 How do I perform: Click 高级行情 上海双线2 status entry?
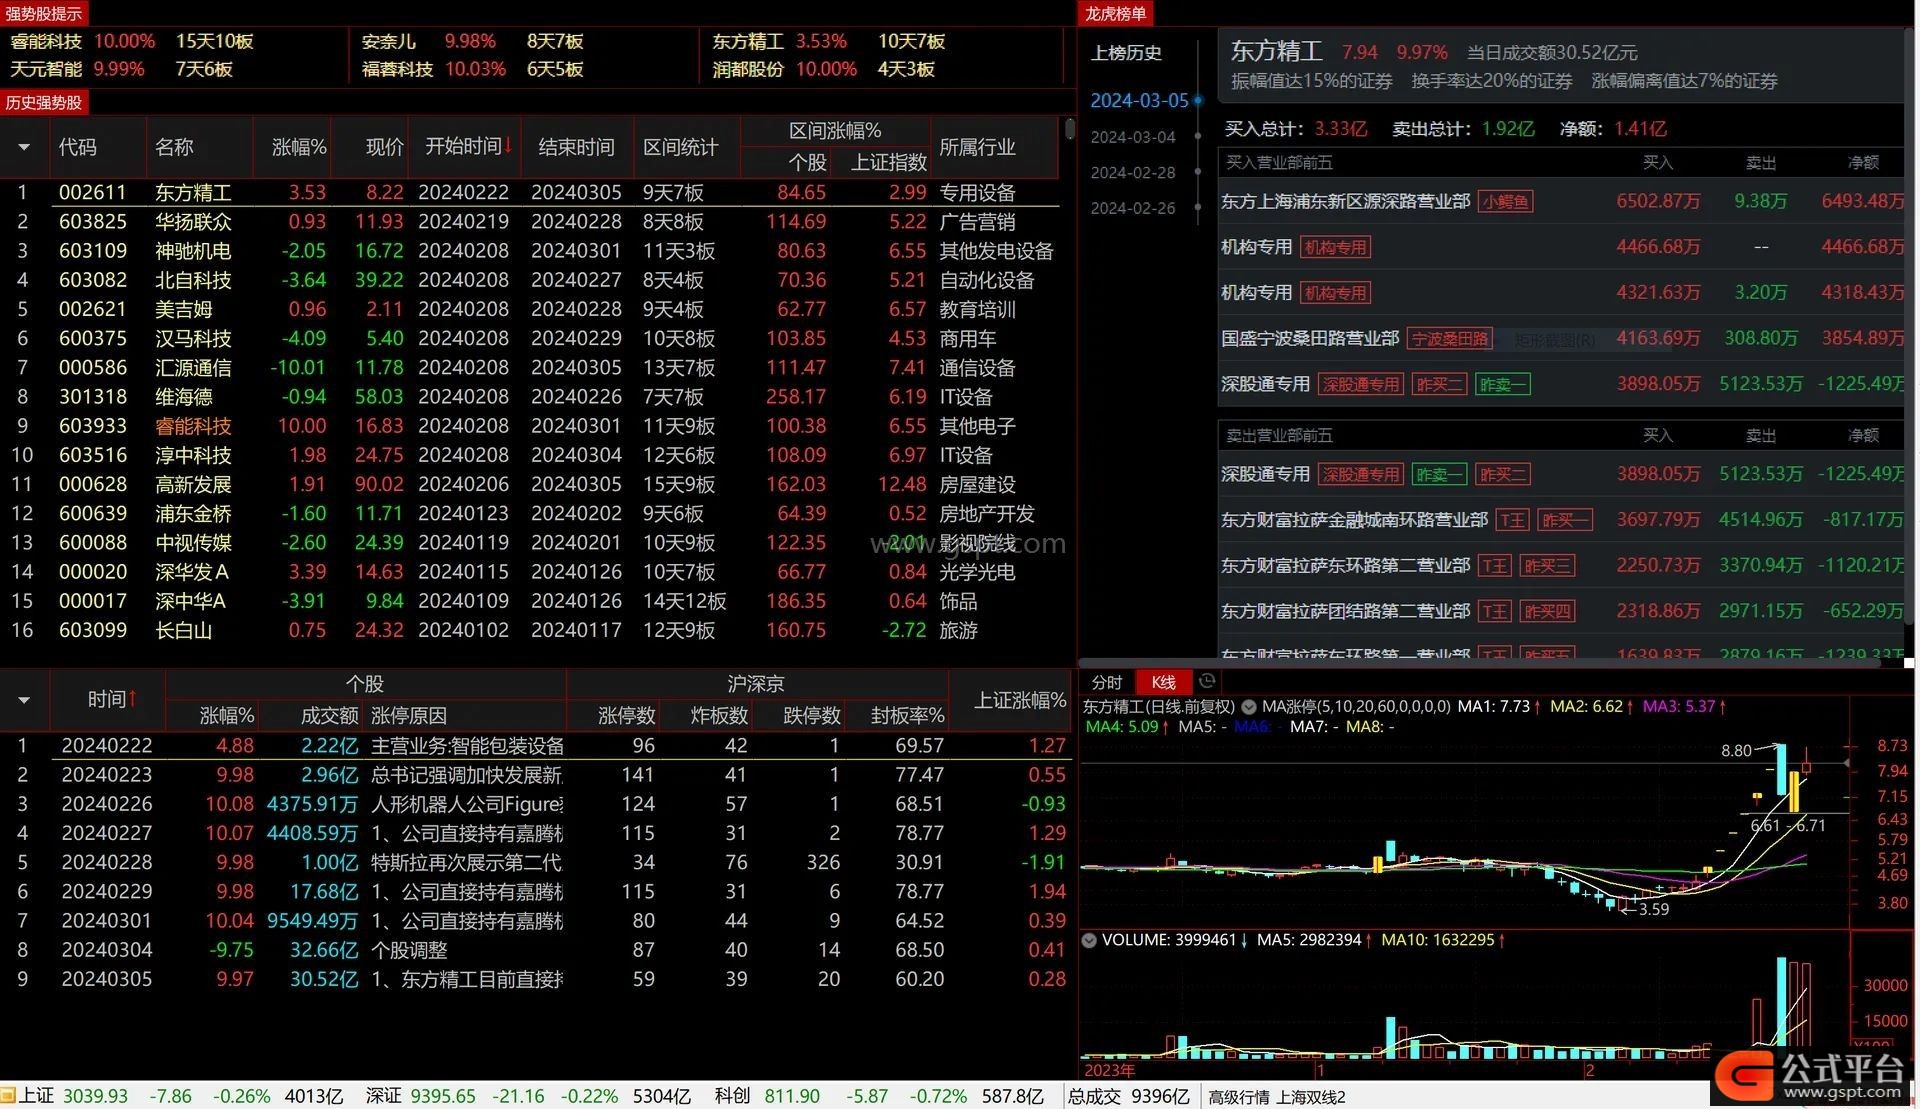point(1276,1097)
